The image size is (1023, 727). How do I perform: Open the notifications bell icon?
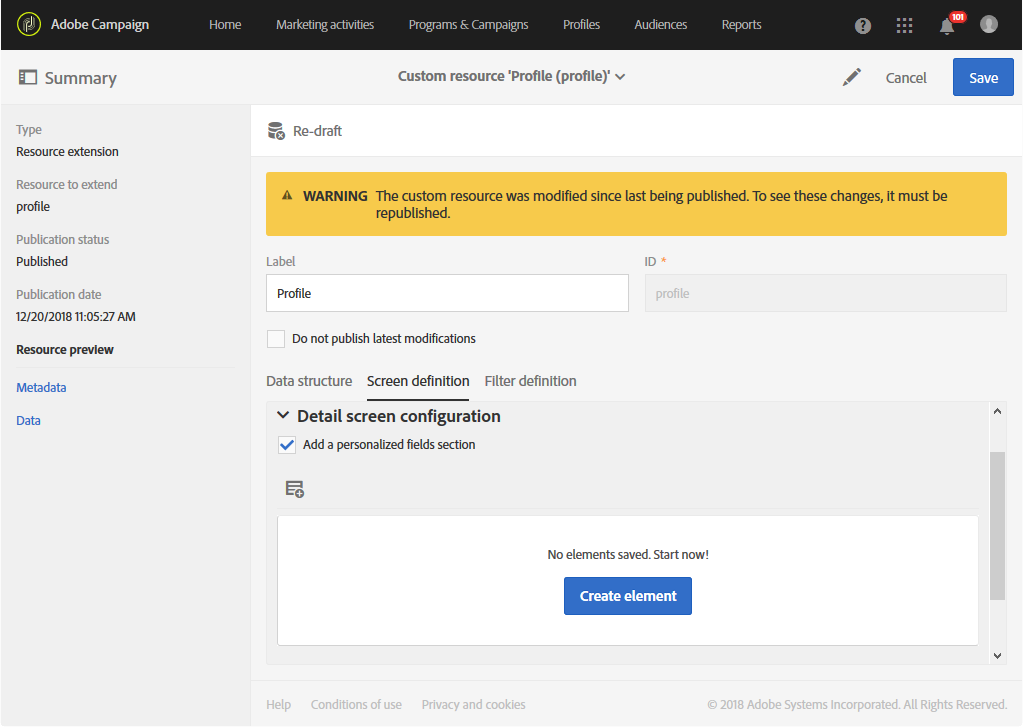946,26
